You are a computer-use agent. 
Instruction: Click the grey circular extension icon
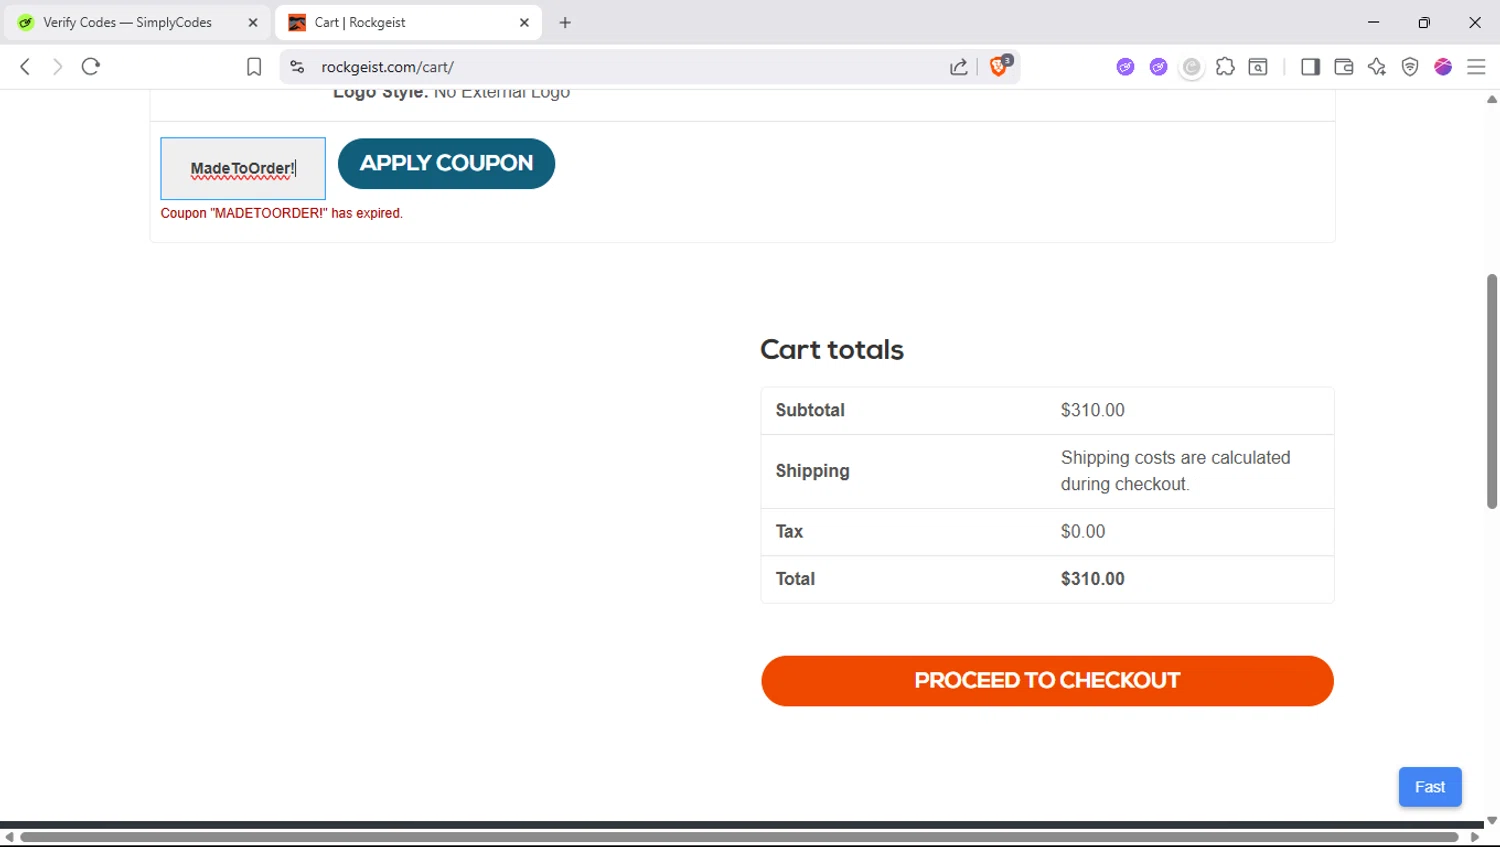[1192, 67]
